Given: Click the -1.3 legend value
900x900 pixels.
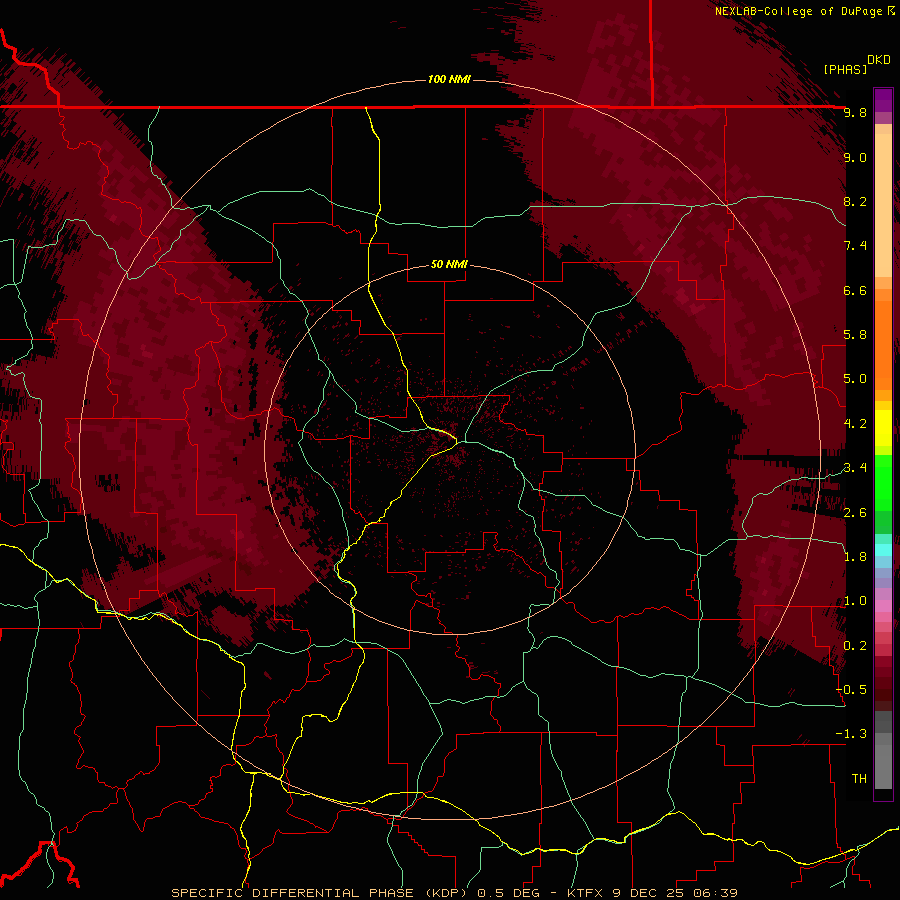Looking at the screenshot, I should [851, 734].
